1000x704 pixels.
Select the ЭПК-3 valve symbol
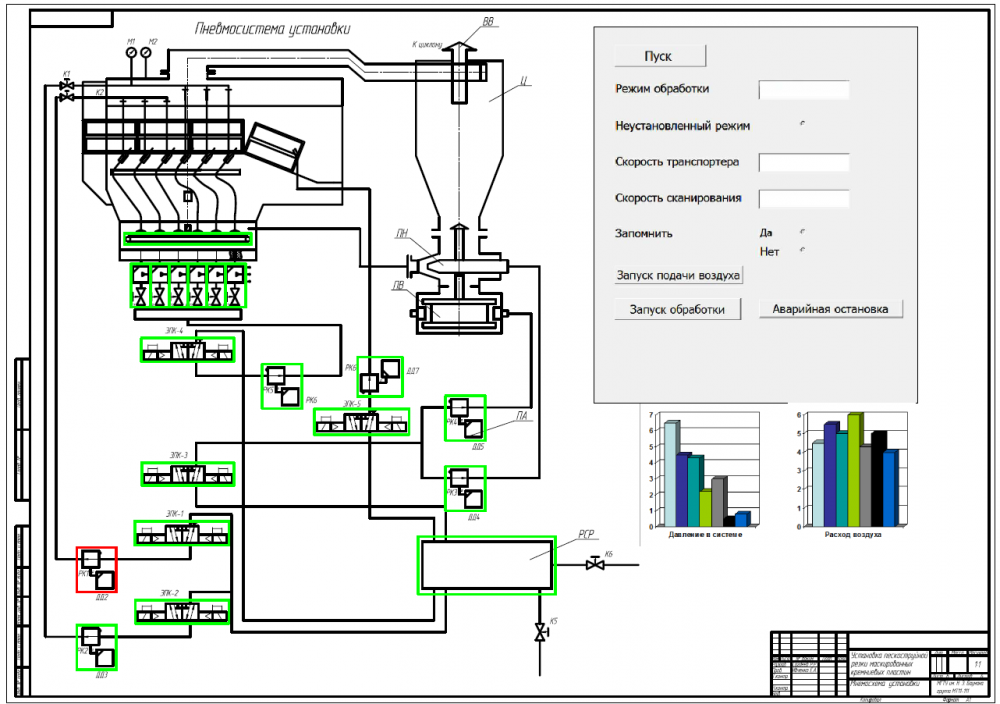click(187, 474)
